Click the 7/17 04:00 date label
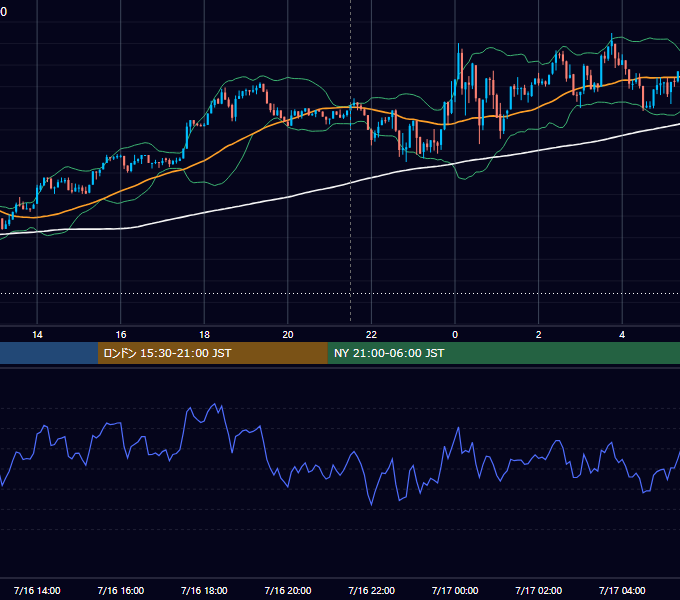 622,590
